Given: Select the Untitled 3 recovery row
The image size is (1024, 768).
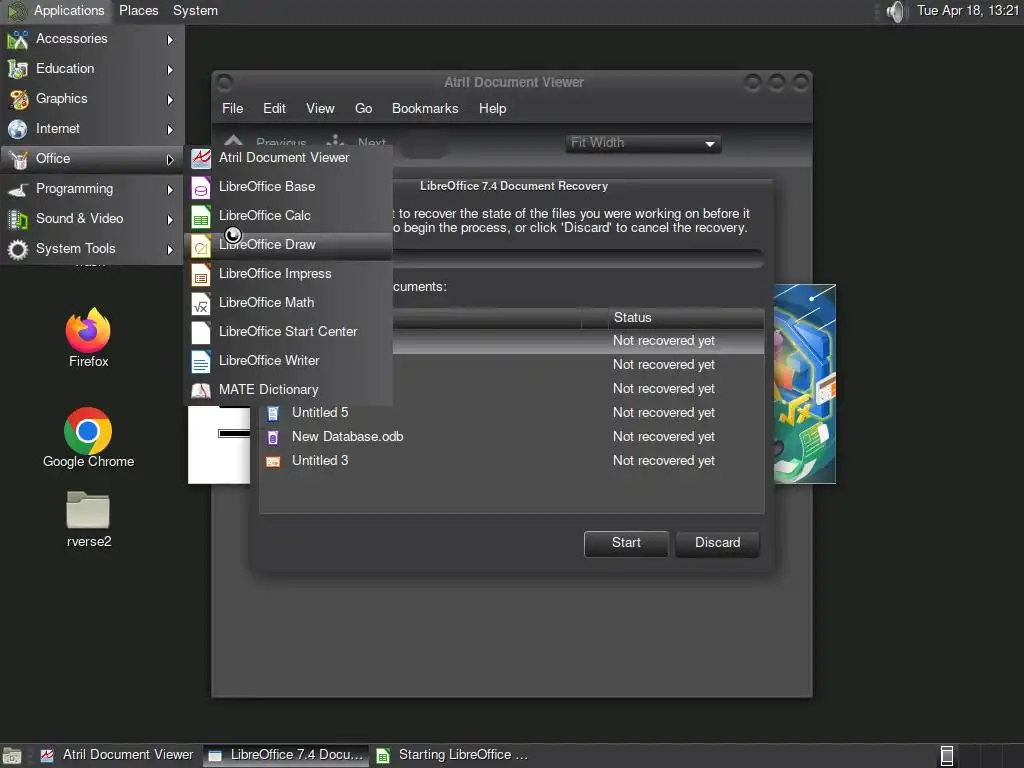Looking at the screenshot, I should click(x=512, y=461).
